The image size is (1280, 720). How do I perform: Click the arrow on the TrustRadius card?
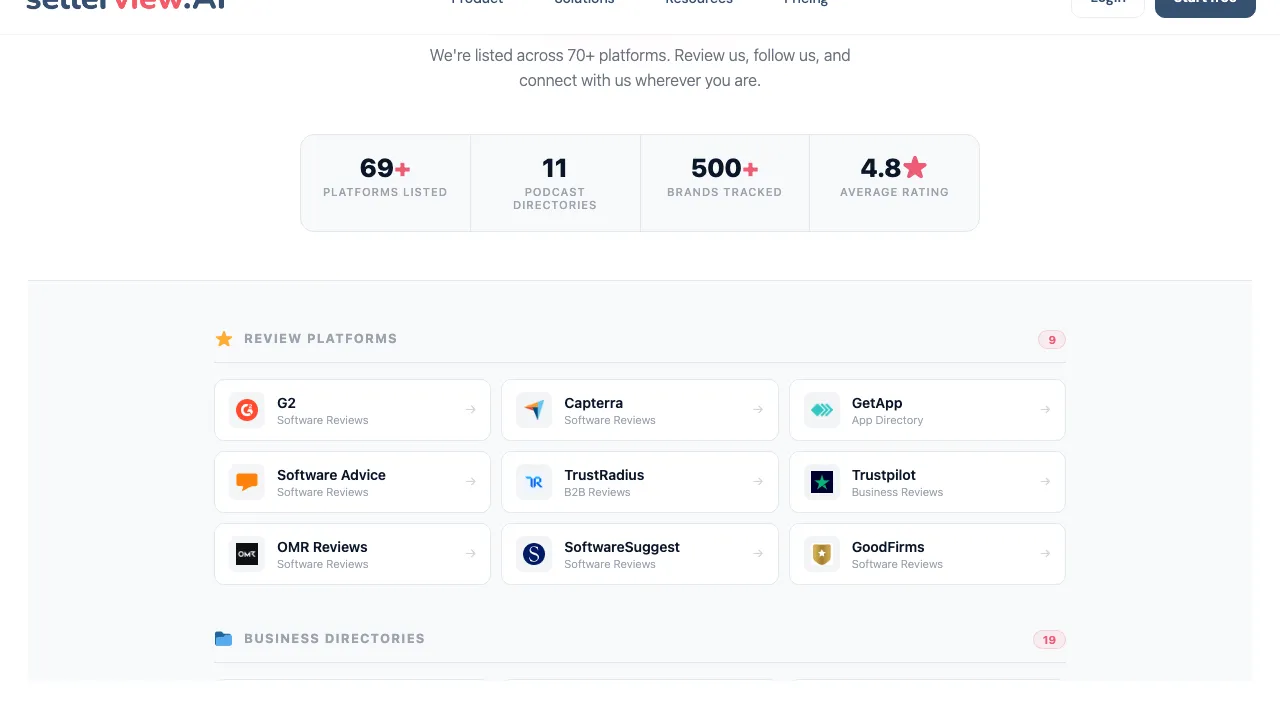pos(758,482)
